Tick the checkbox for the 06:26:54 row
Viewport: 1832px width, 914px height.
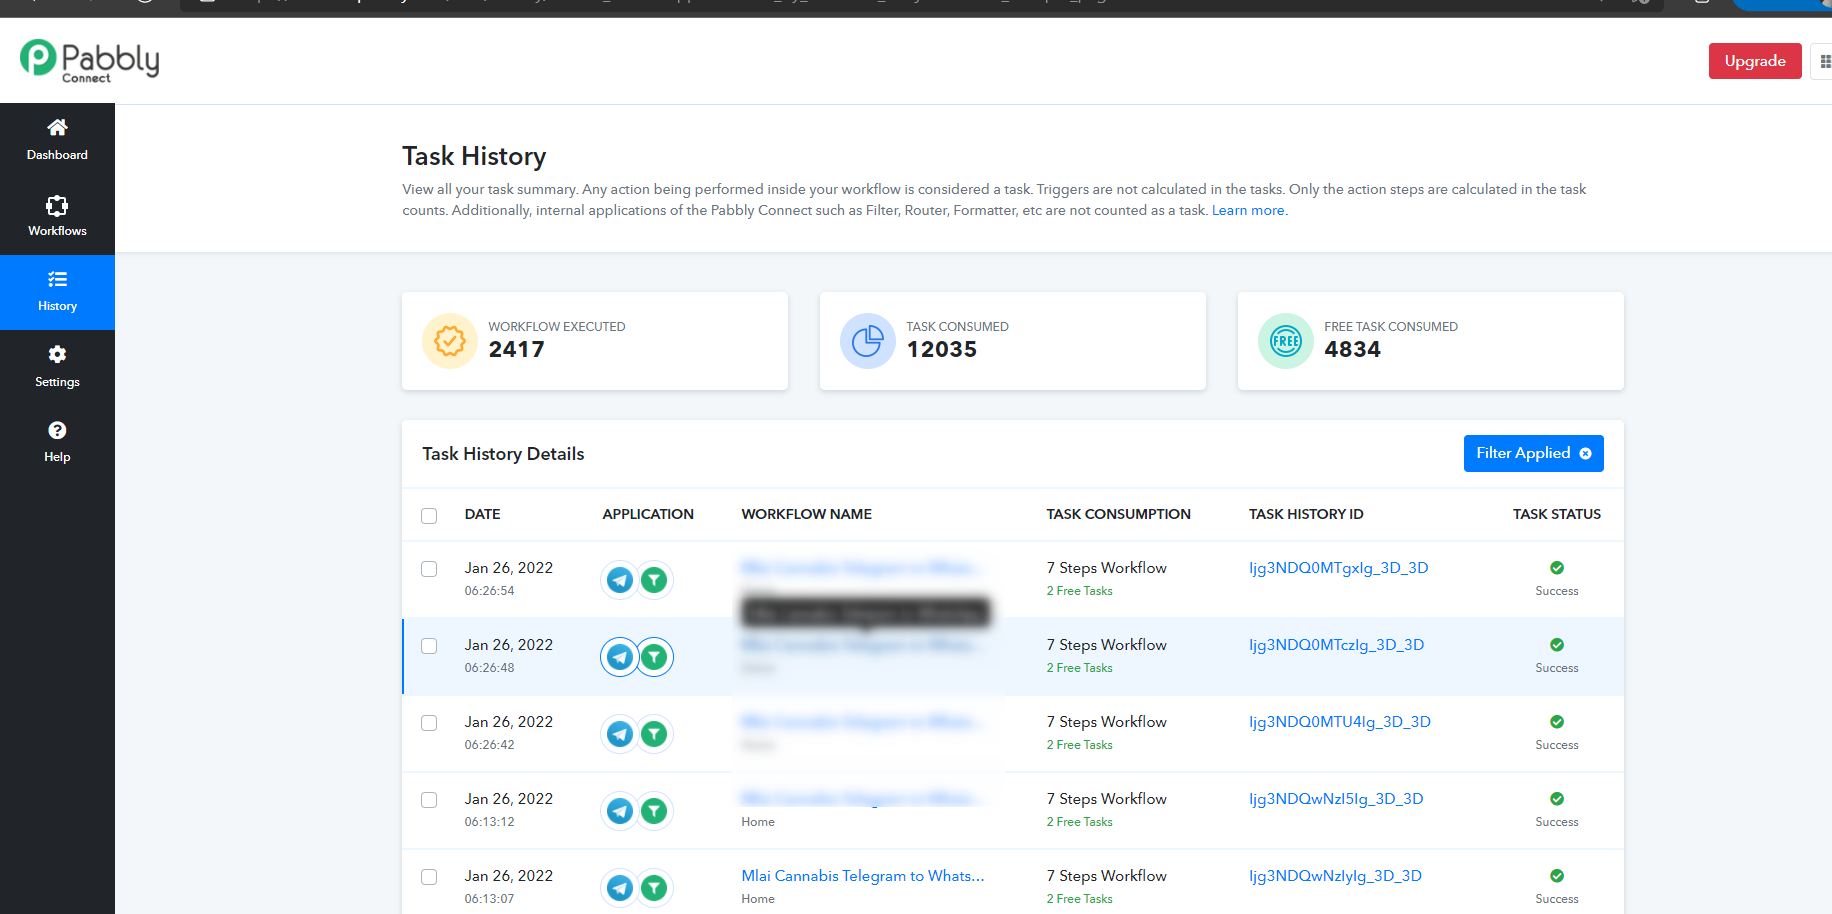tap(429, 569)
